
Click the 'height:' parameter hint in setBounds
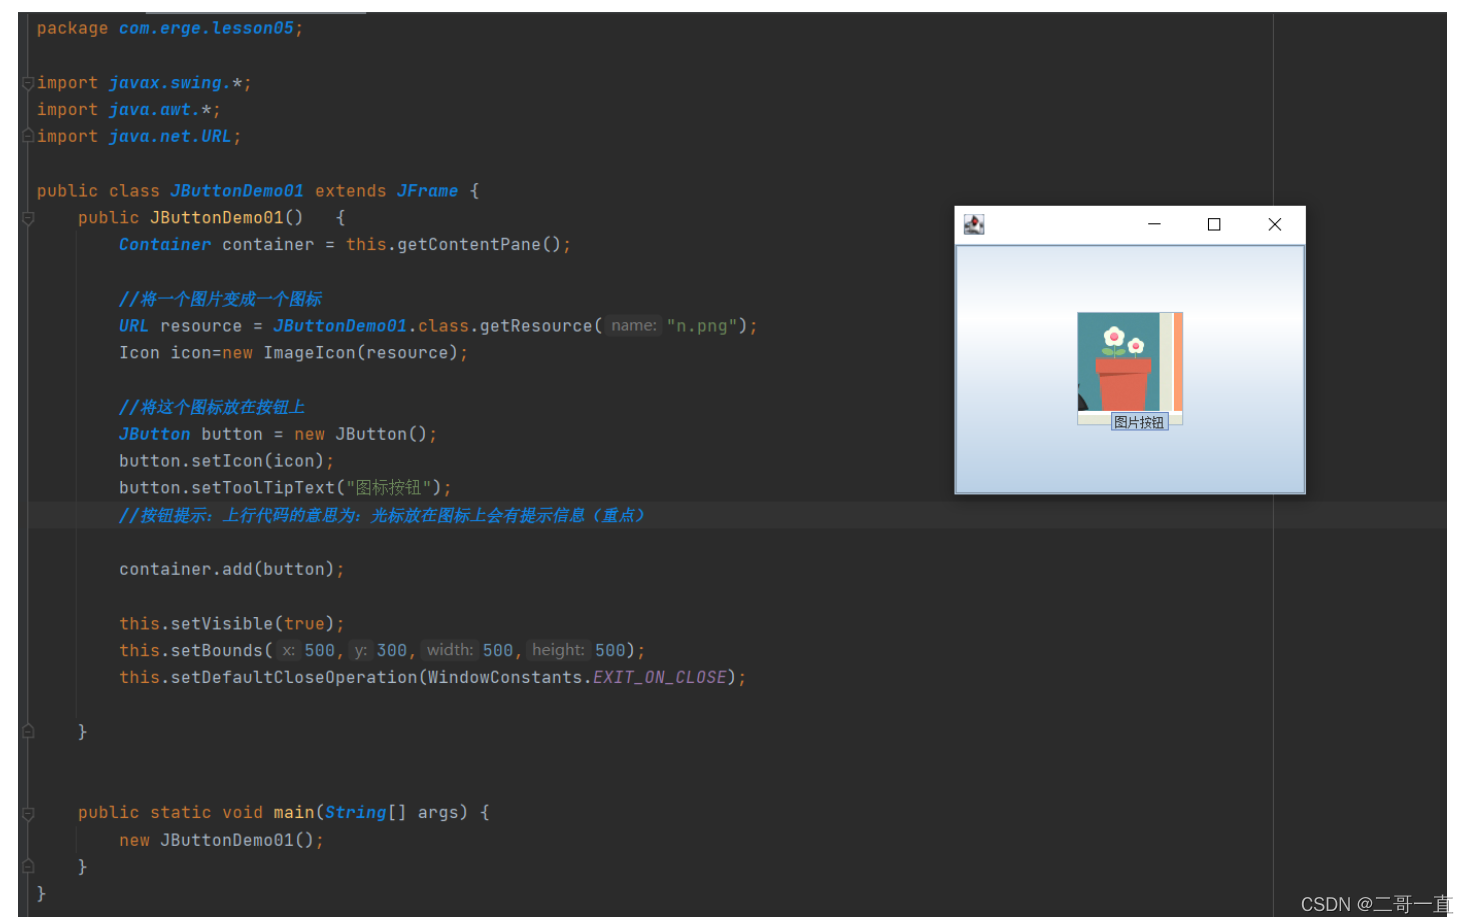tap(558, 651)
